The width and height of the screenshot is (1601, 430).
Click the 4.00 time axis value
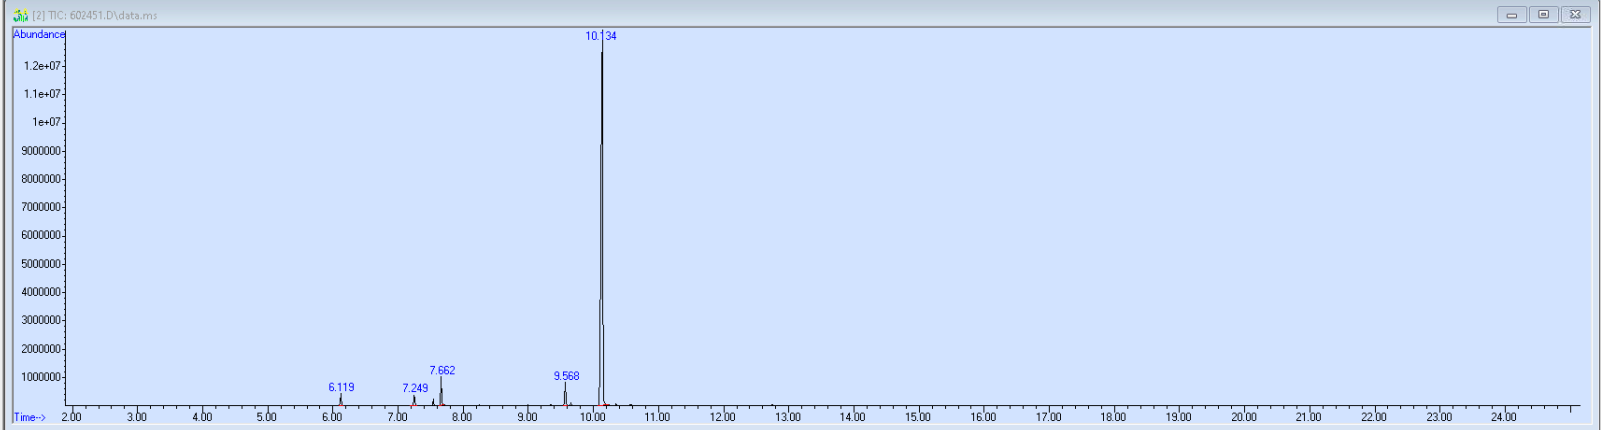pos(202,417)
